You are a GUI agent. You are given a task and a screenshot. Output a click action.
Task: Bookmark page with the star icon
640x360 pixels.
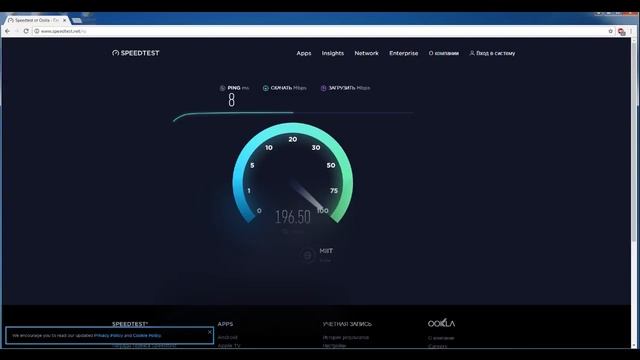611,31
